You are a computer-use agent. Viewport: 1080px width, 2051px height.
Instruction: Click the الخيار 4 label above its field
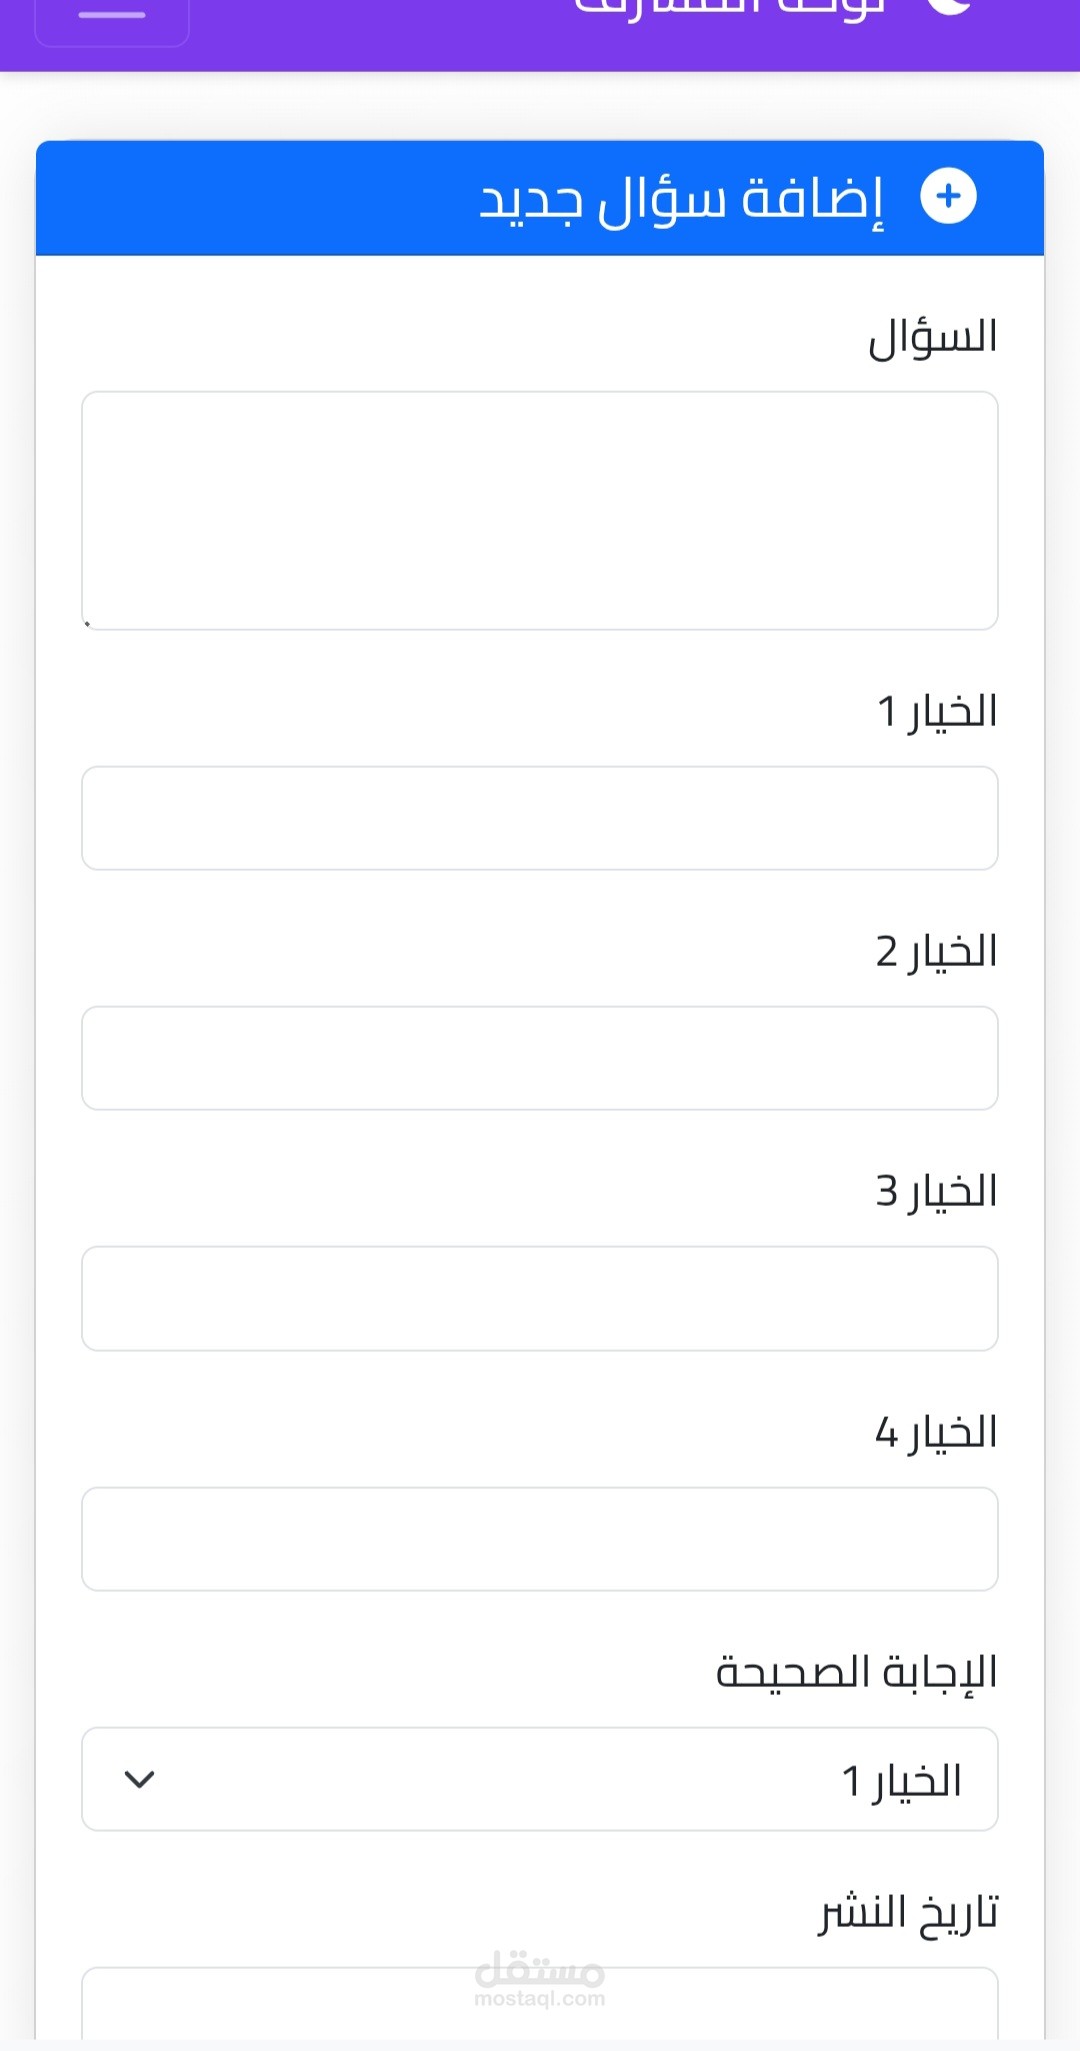(x=937, y=1432)
